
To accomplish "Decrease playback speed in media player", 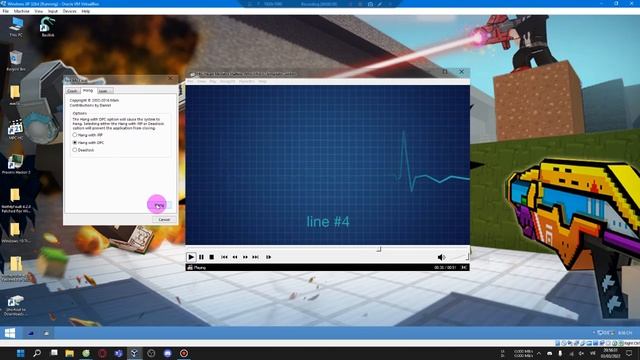I will 235,257.
